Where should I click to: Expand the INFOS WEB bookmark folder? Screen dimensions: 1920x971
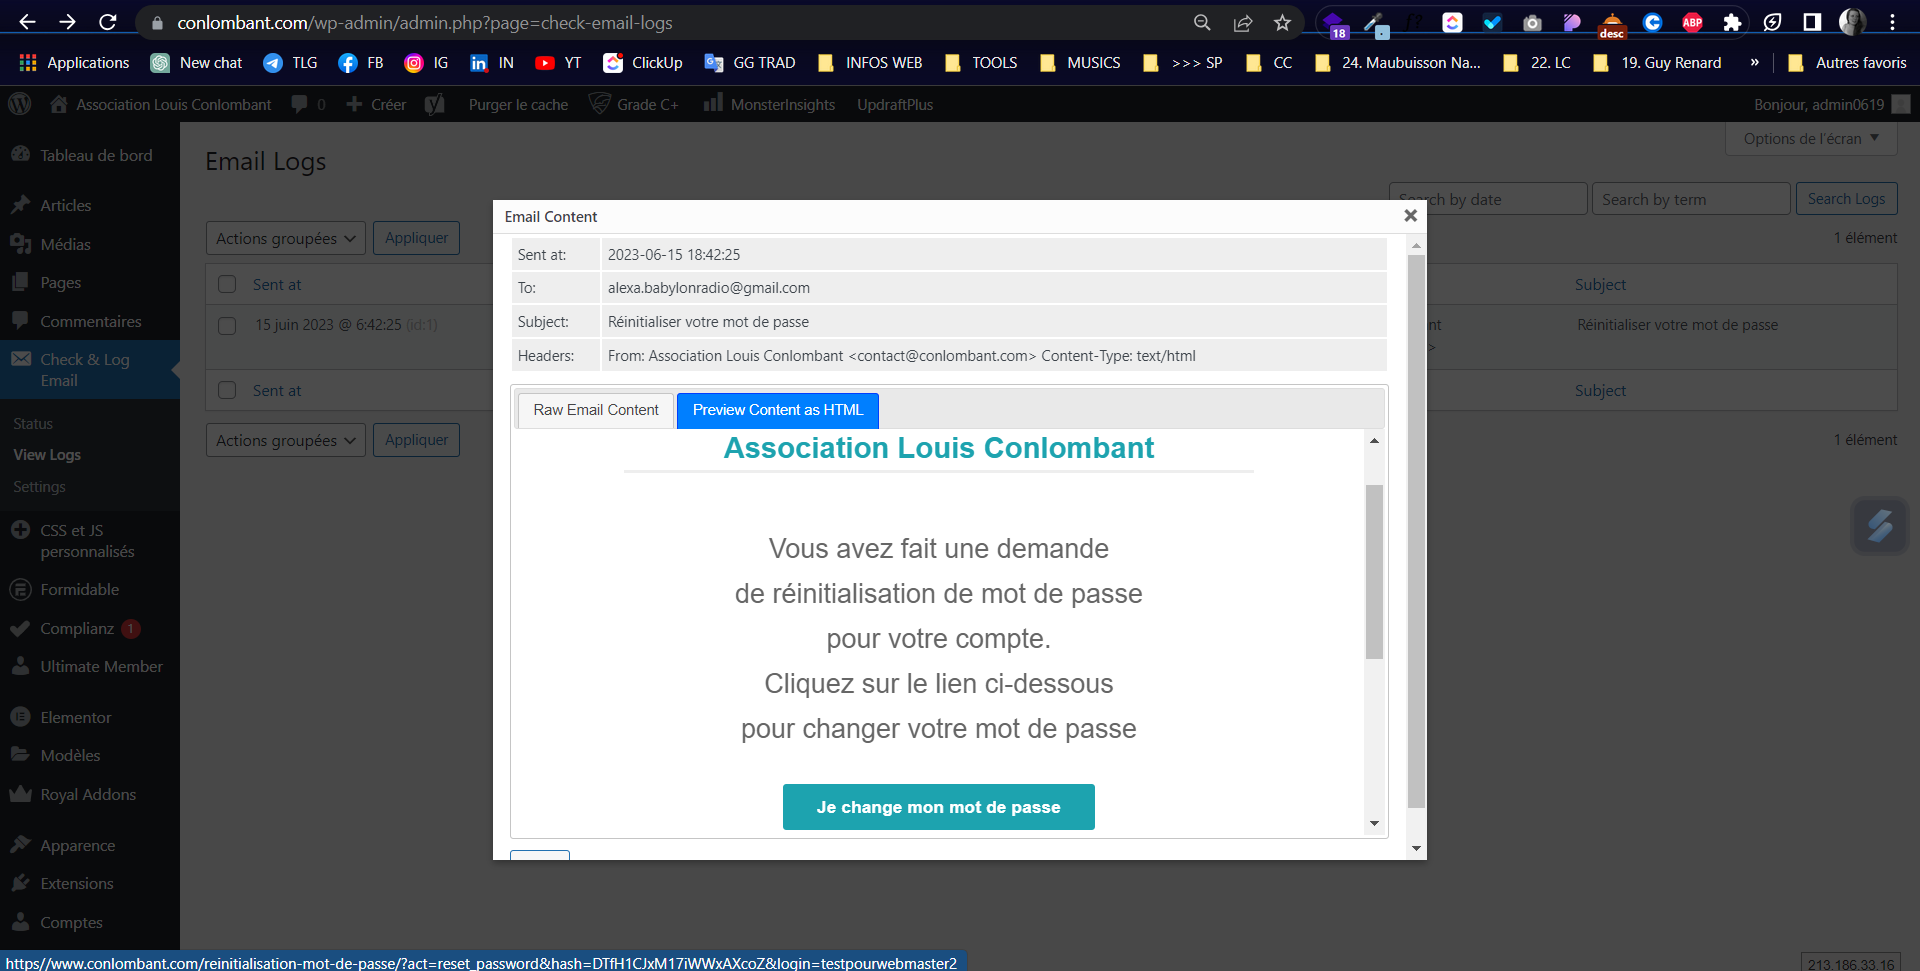point(870,62)
